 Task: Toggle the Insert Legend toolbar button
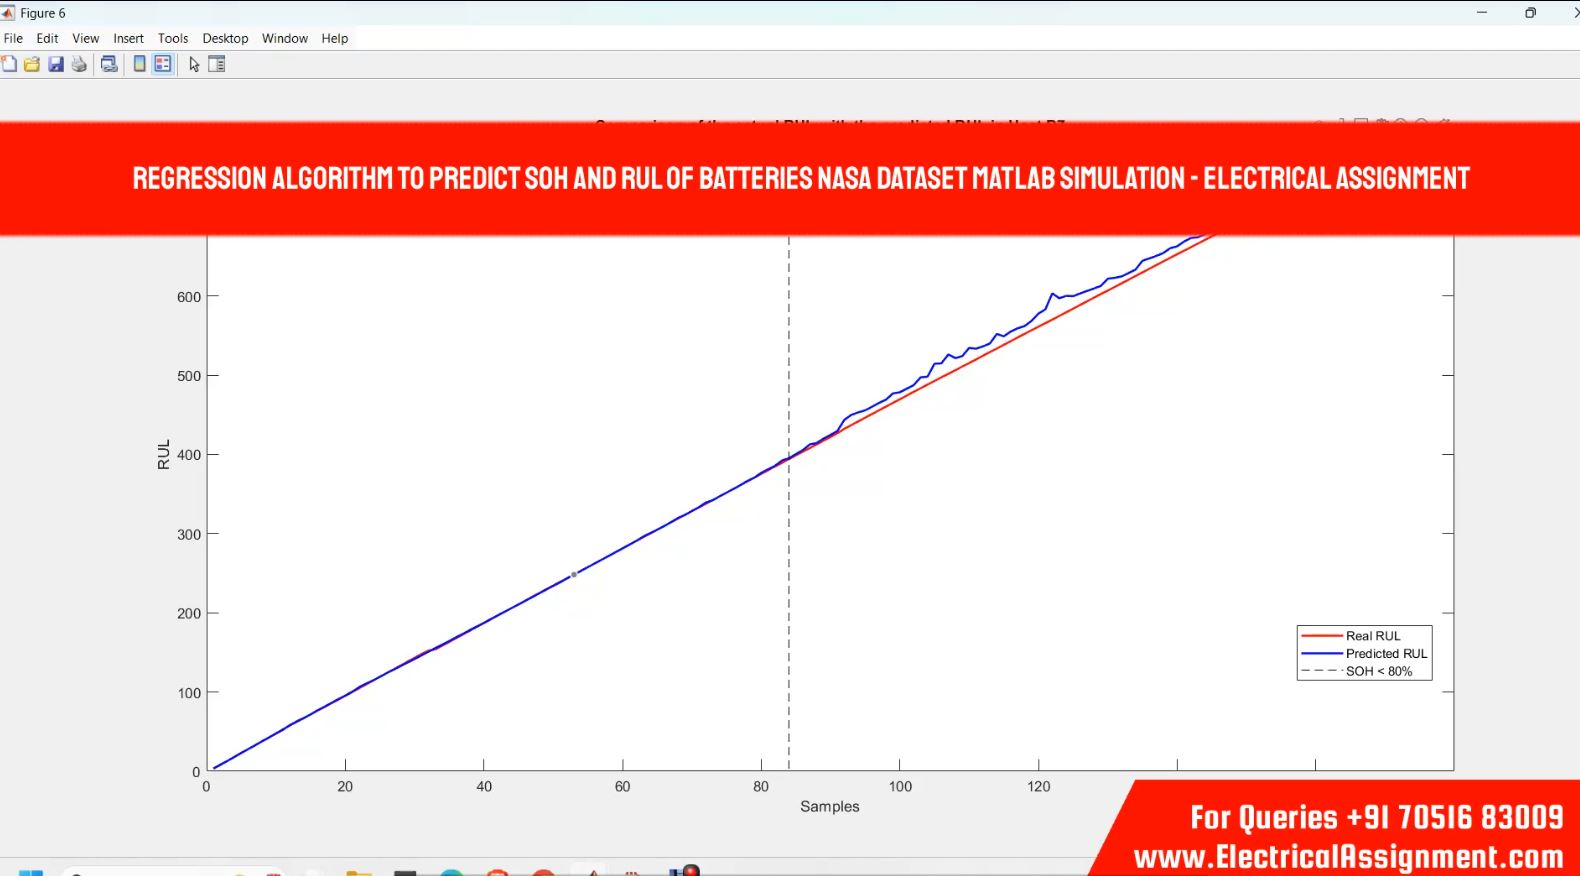click(x=163, y=64)
